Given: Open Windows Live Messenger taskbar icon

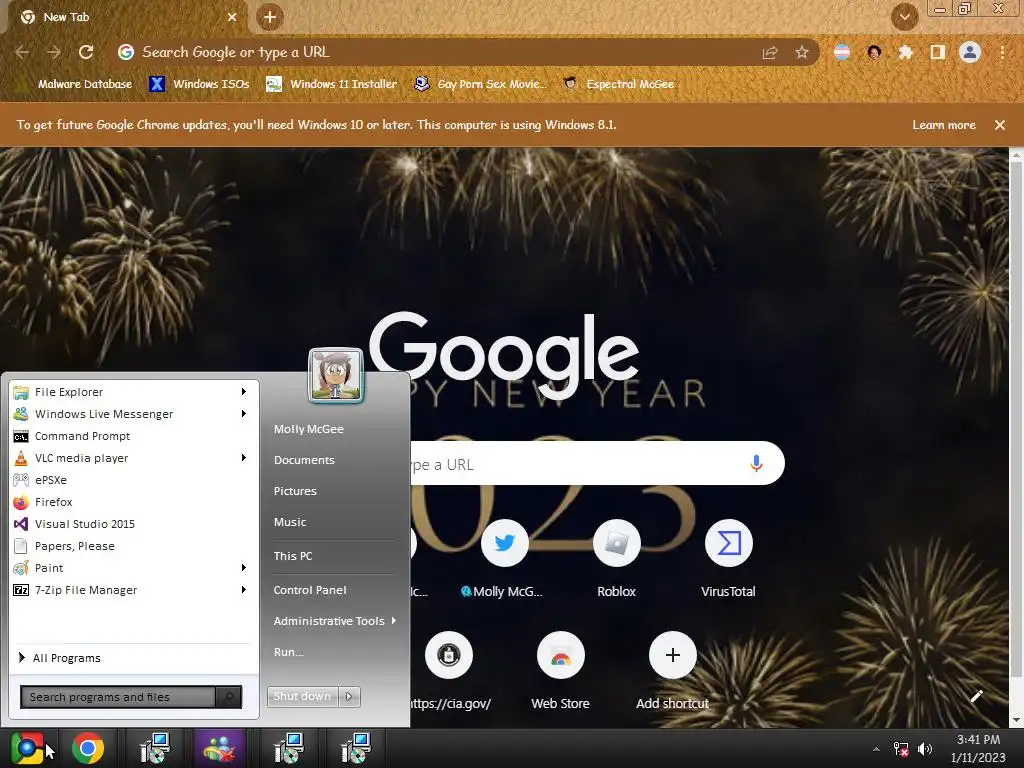Looking at the screenshot, I should [x=220, y=748].
